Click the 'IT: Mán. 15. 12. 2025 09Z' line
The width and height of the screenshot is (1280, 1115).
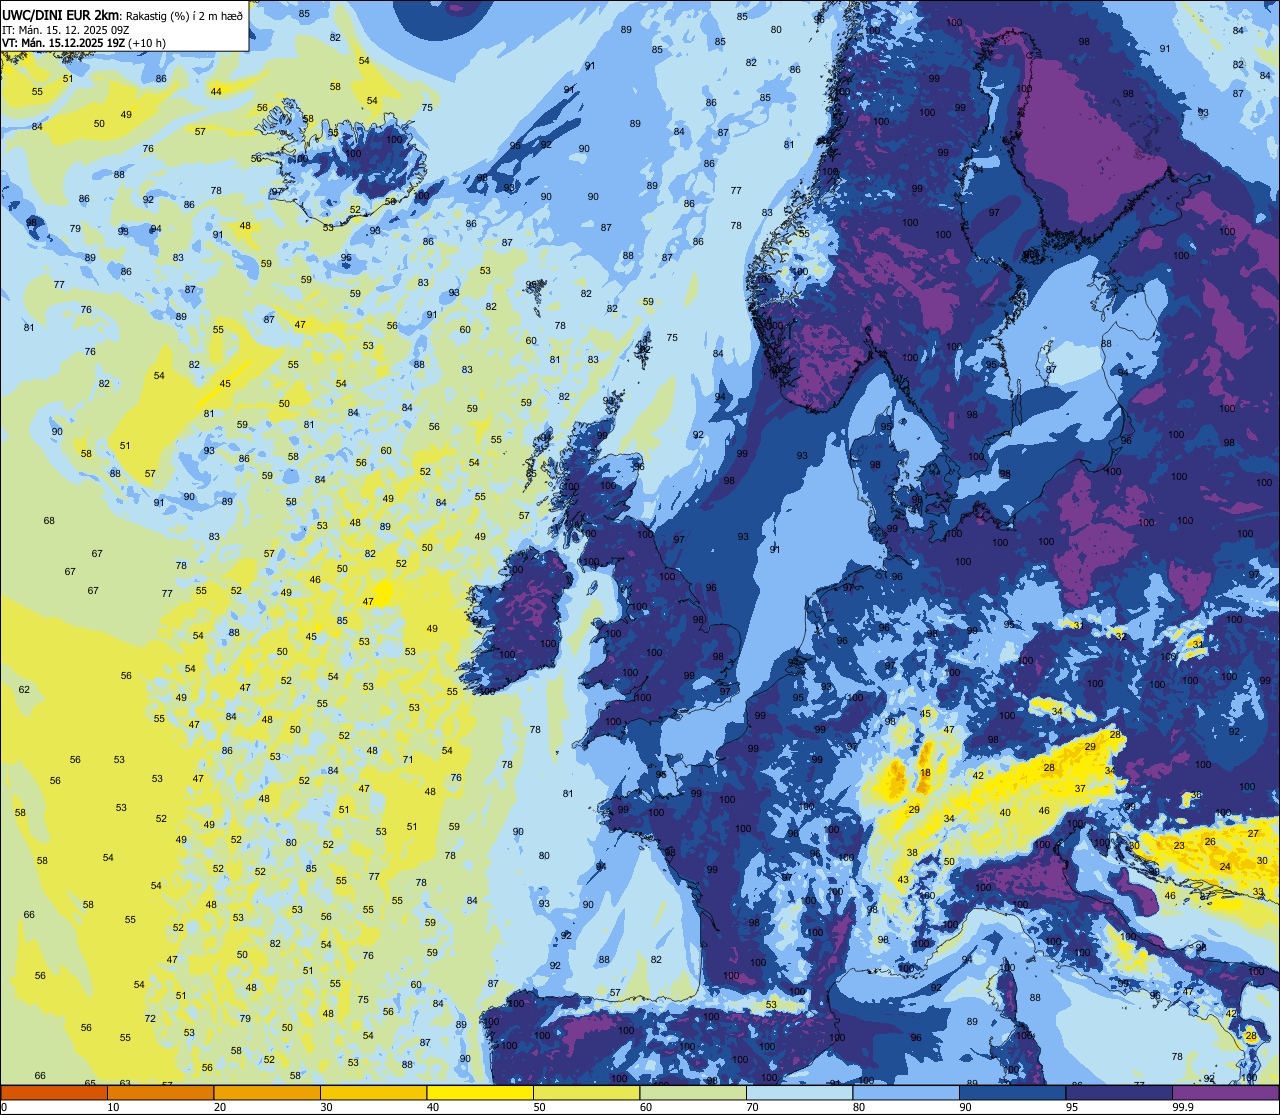(66, 29)
